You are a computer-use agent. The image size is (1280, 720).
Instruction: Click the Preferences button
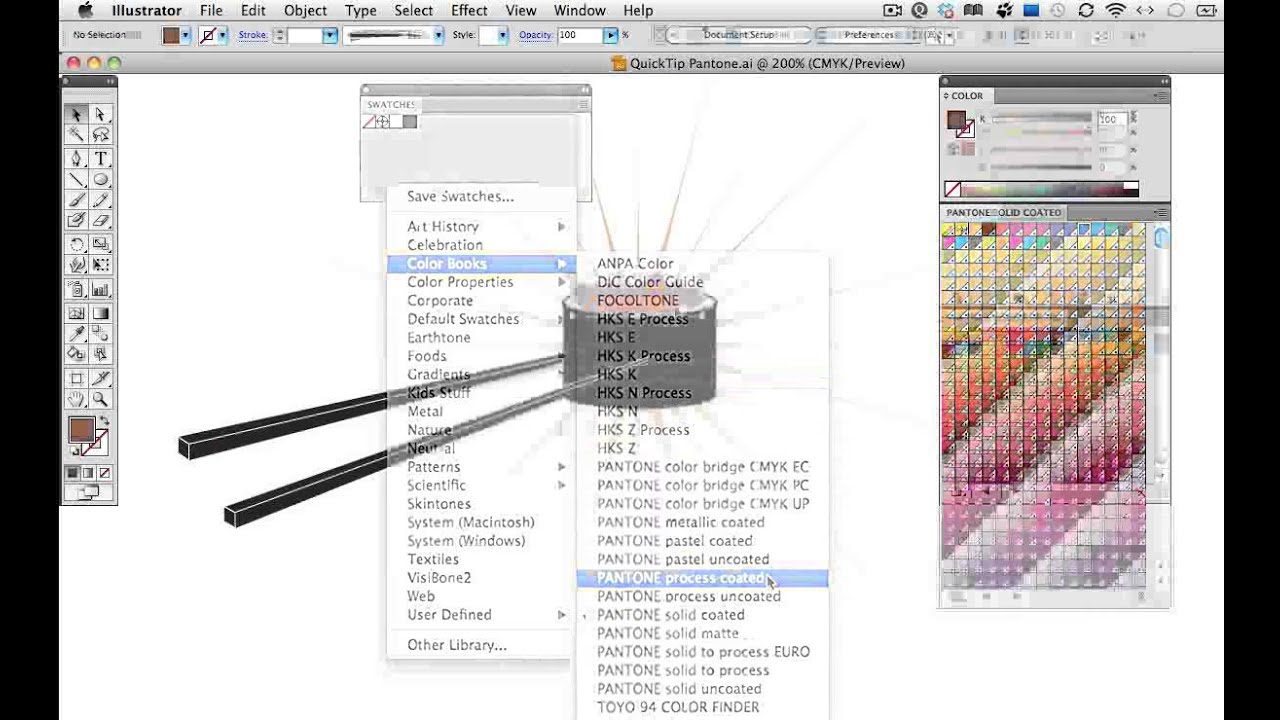point(869,35)
